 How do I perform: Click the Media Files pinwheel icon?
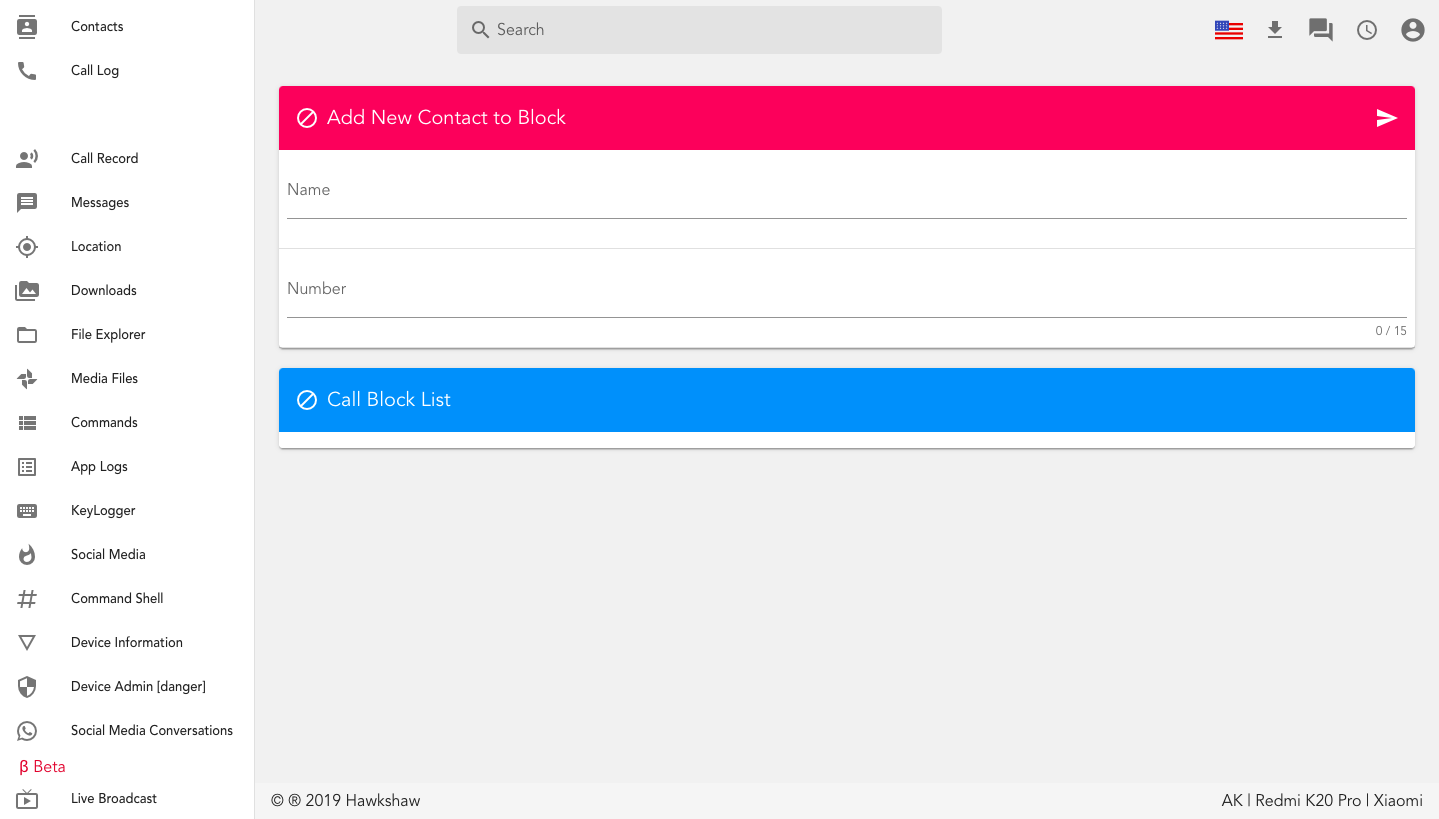[27, 379]
